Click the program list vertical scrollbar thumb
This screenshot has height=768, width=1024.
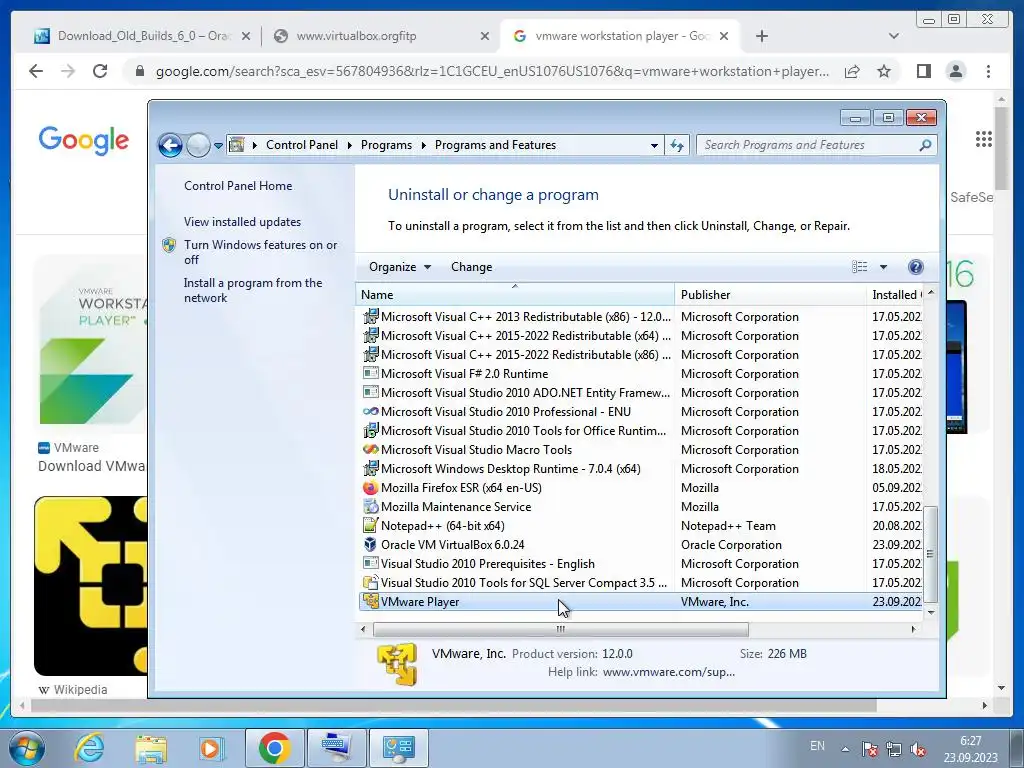click(x=931, y=554)
